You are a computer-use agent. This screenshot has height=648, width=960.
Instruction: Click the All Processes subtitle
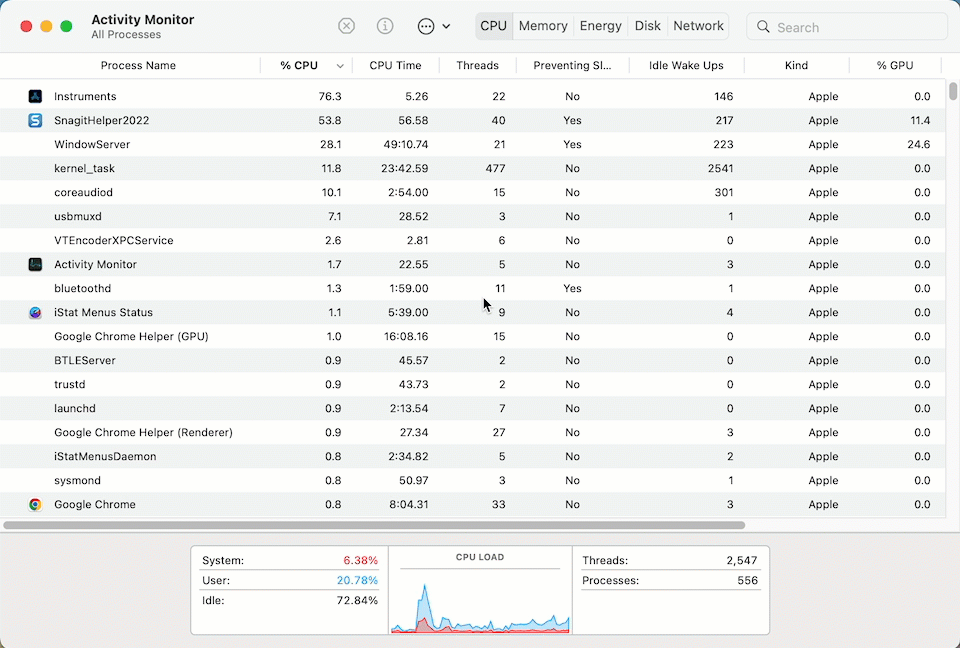(x=126, y=35)
